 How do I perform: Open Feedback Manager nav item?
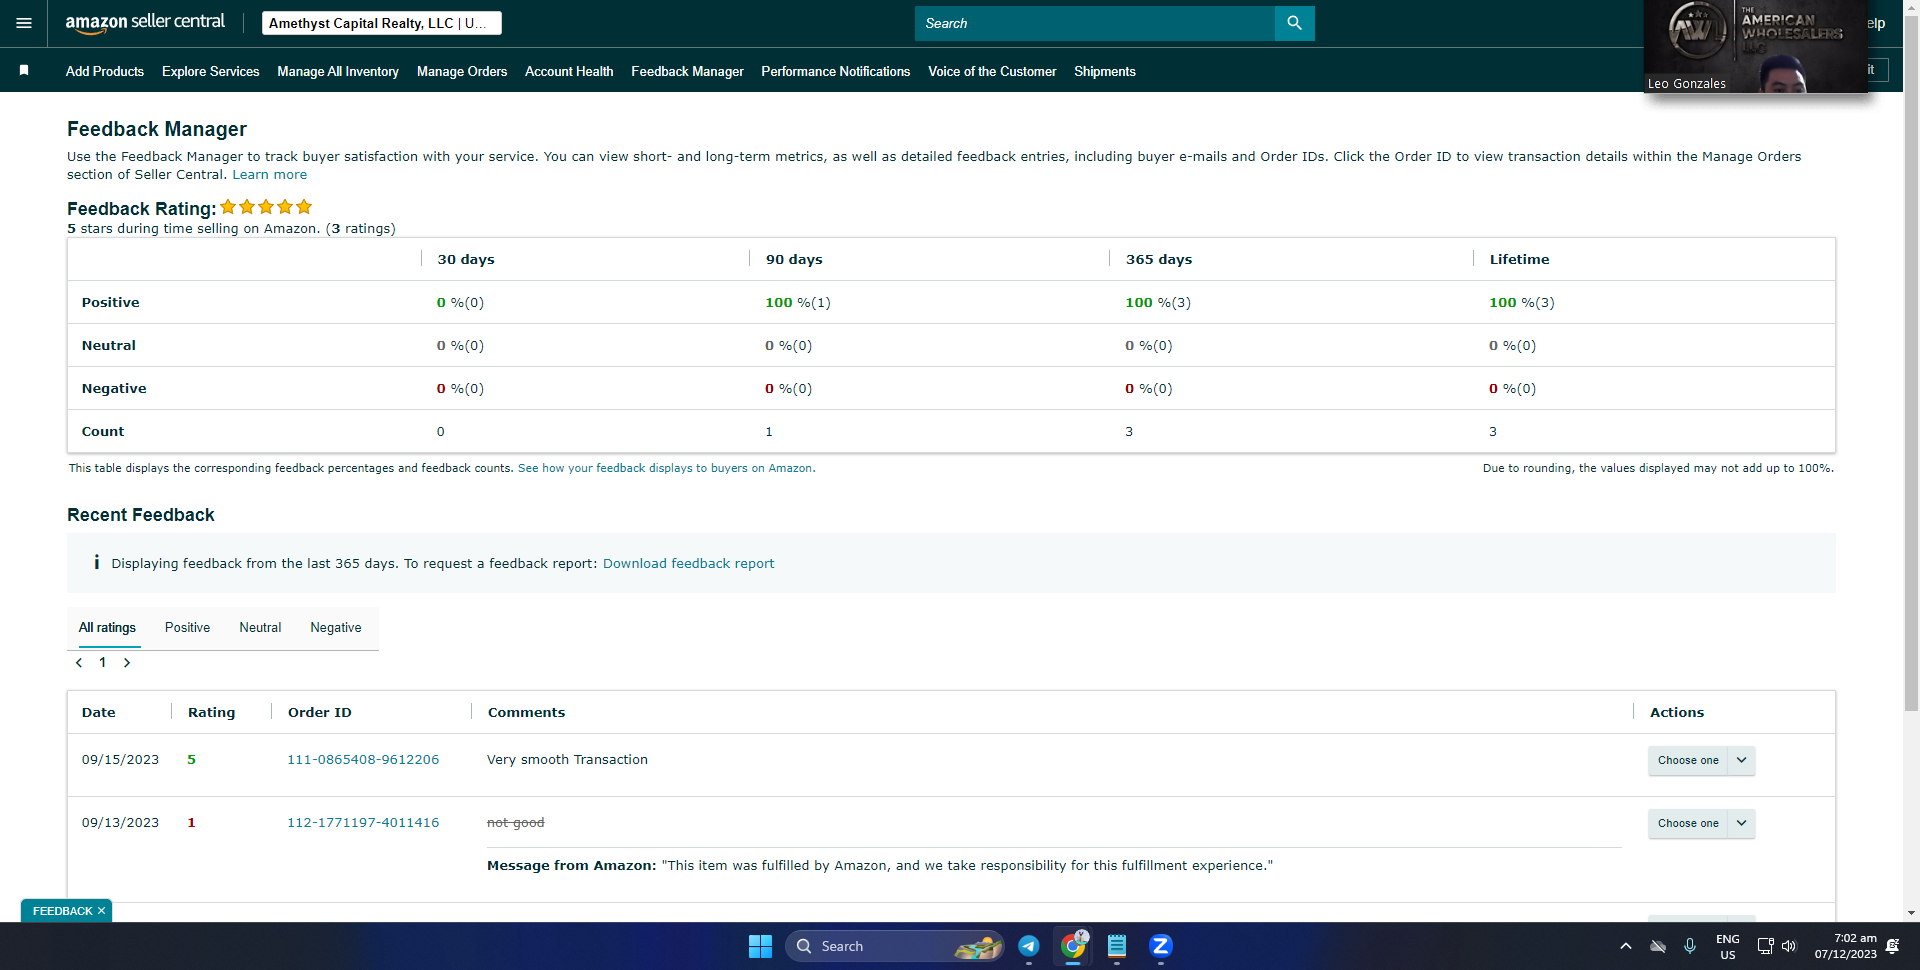pos(687,71)
